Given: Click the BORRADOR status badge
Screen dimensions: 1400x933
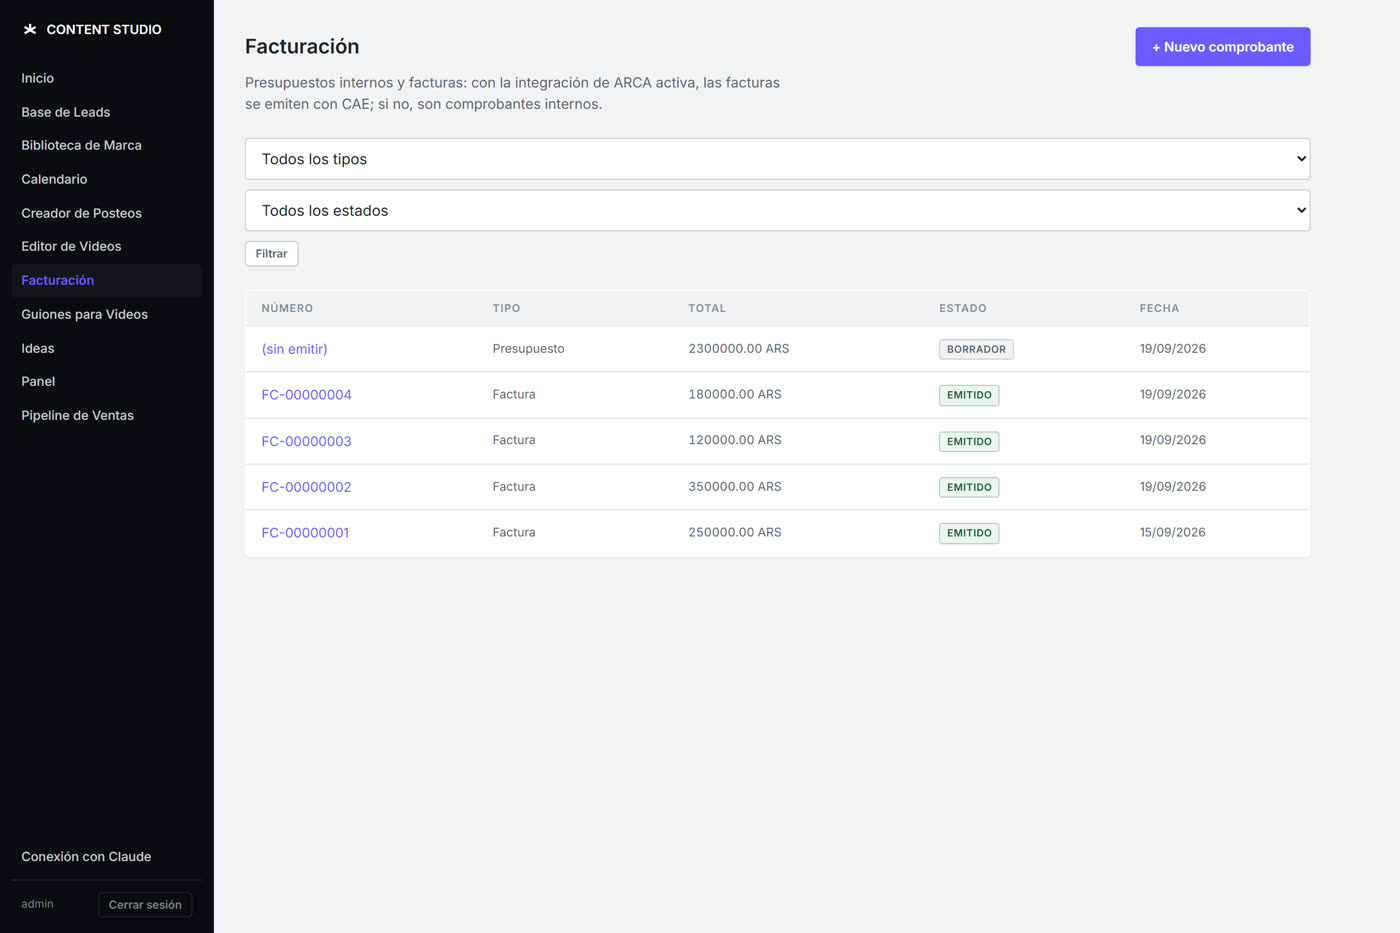Looking at the screenshot, I should coord(976,349).
